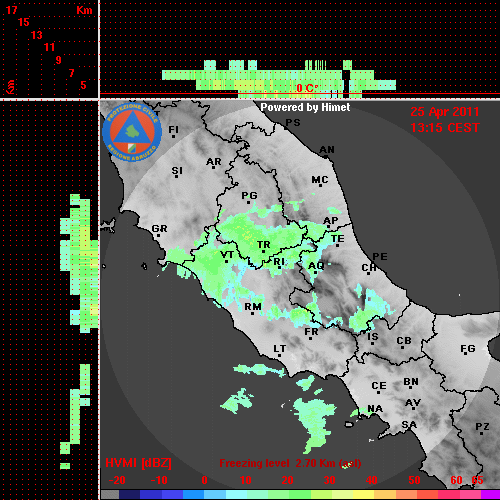Click the TE city label
Image resolution: width=500 pixels, height=500 pixels.
pos(338,238)
